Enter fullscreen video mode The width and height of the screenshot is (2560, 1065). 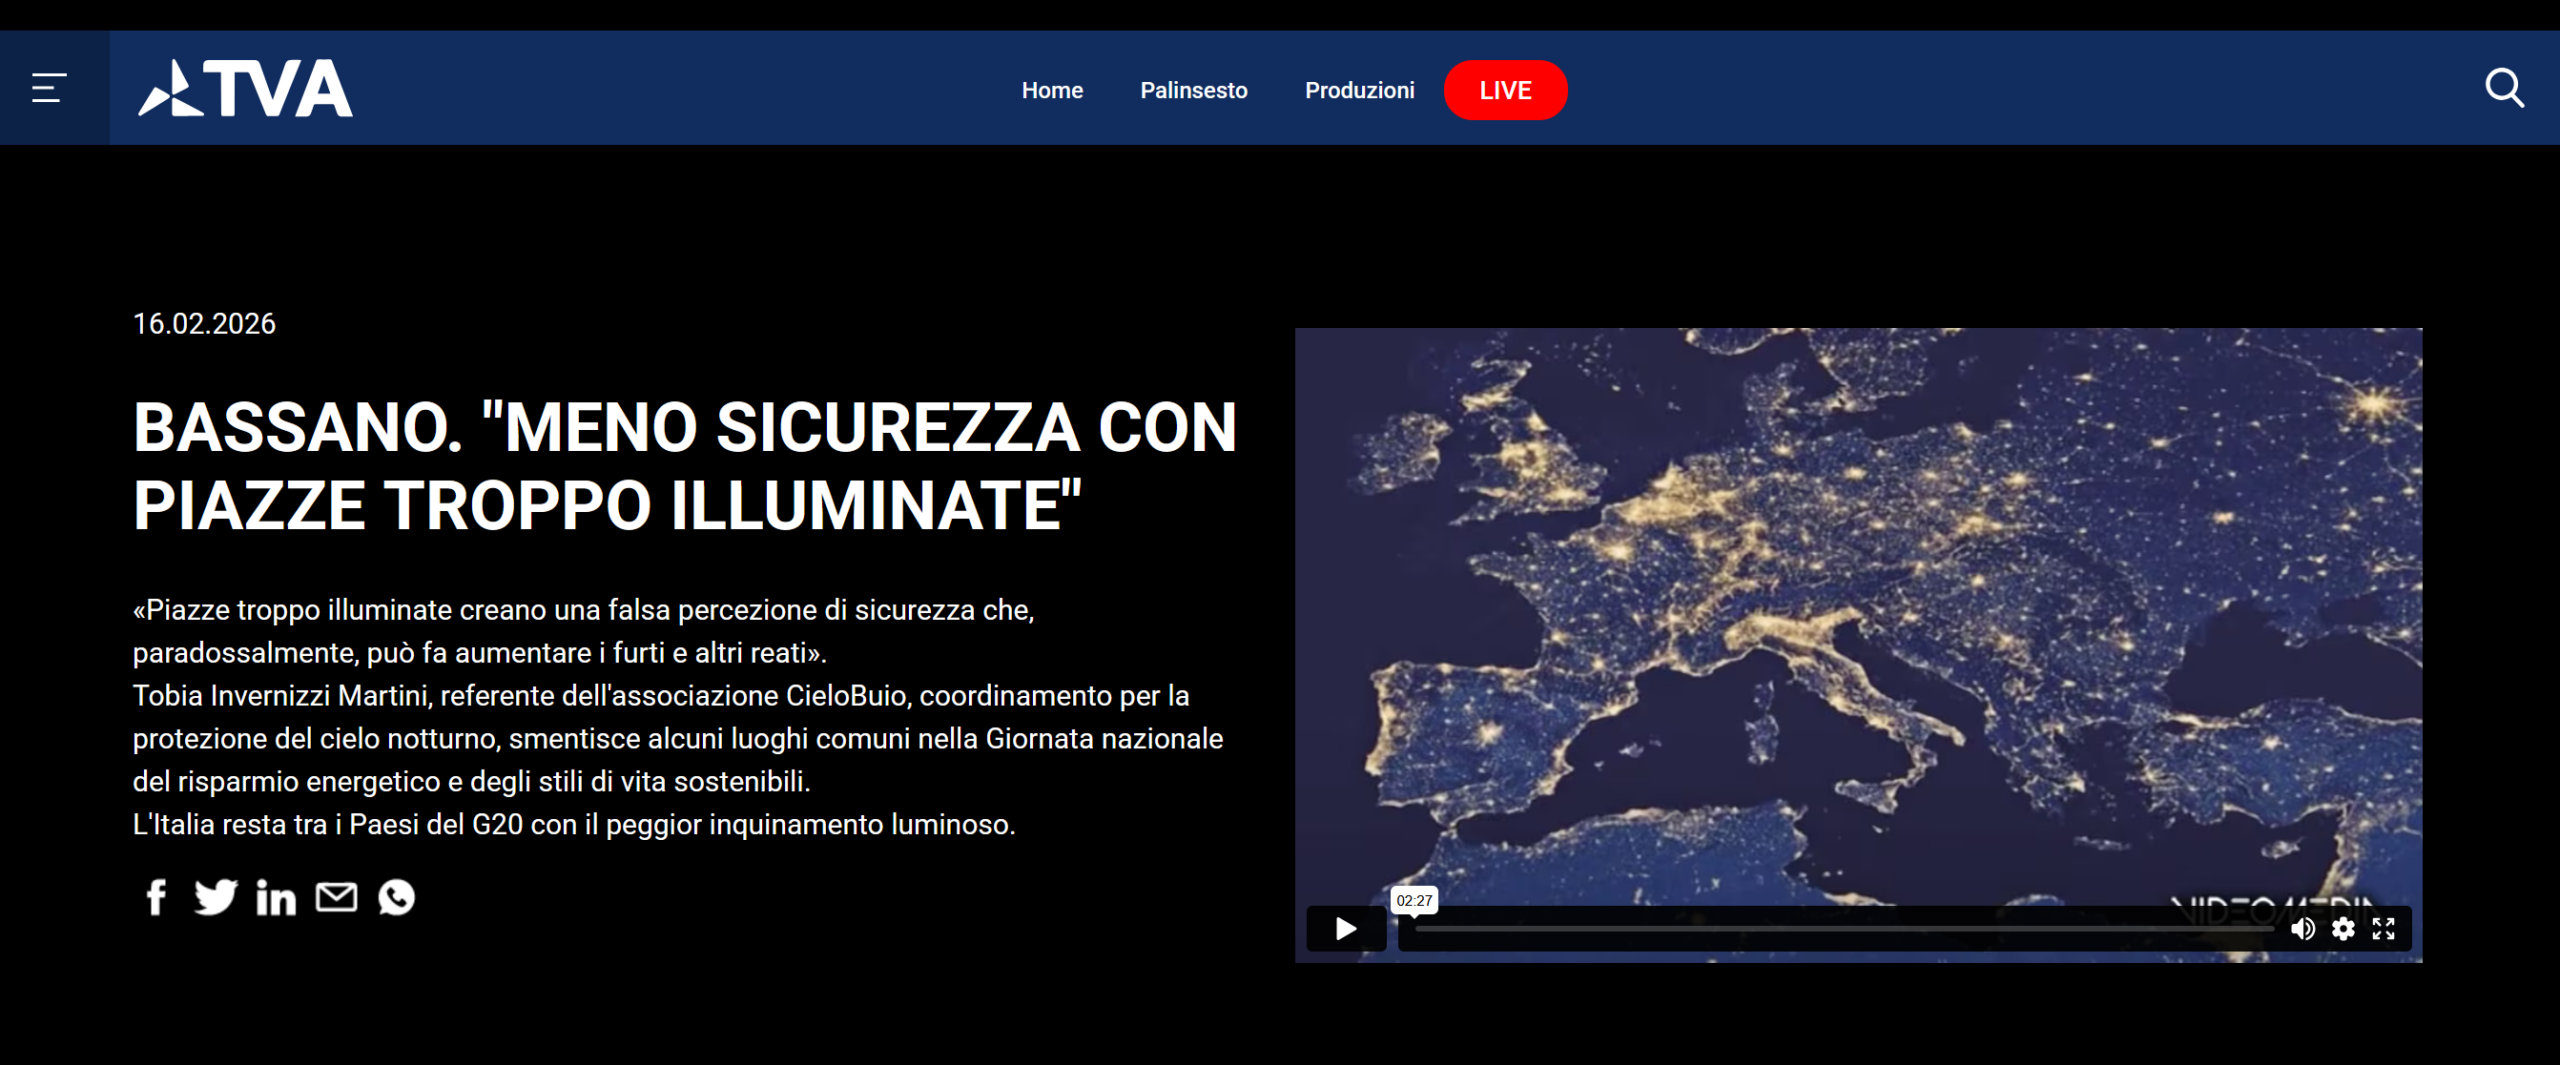coord(2384,929)
